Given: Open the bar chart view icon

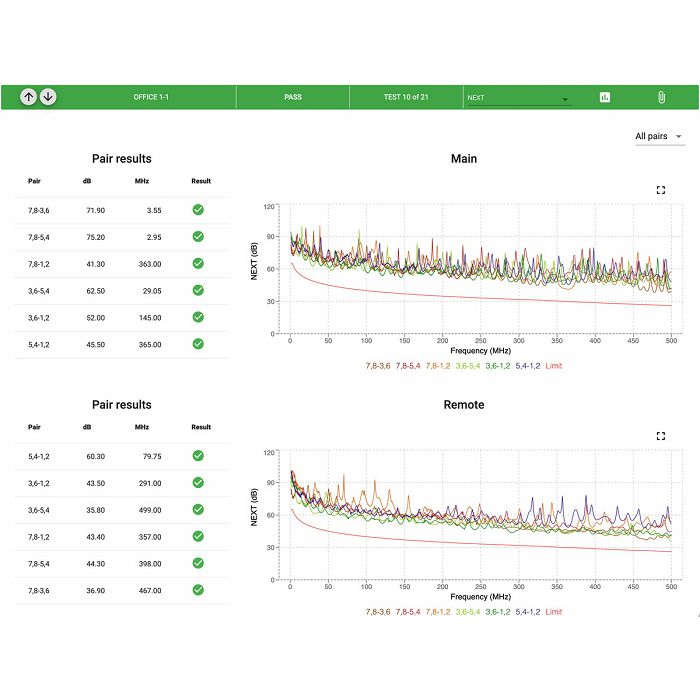Looking at the screenshot, I should pyautogui.click(x=605, y=97).
